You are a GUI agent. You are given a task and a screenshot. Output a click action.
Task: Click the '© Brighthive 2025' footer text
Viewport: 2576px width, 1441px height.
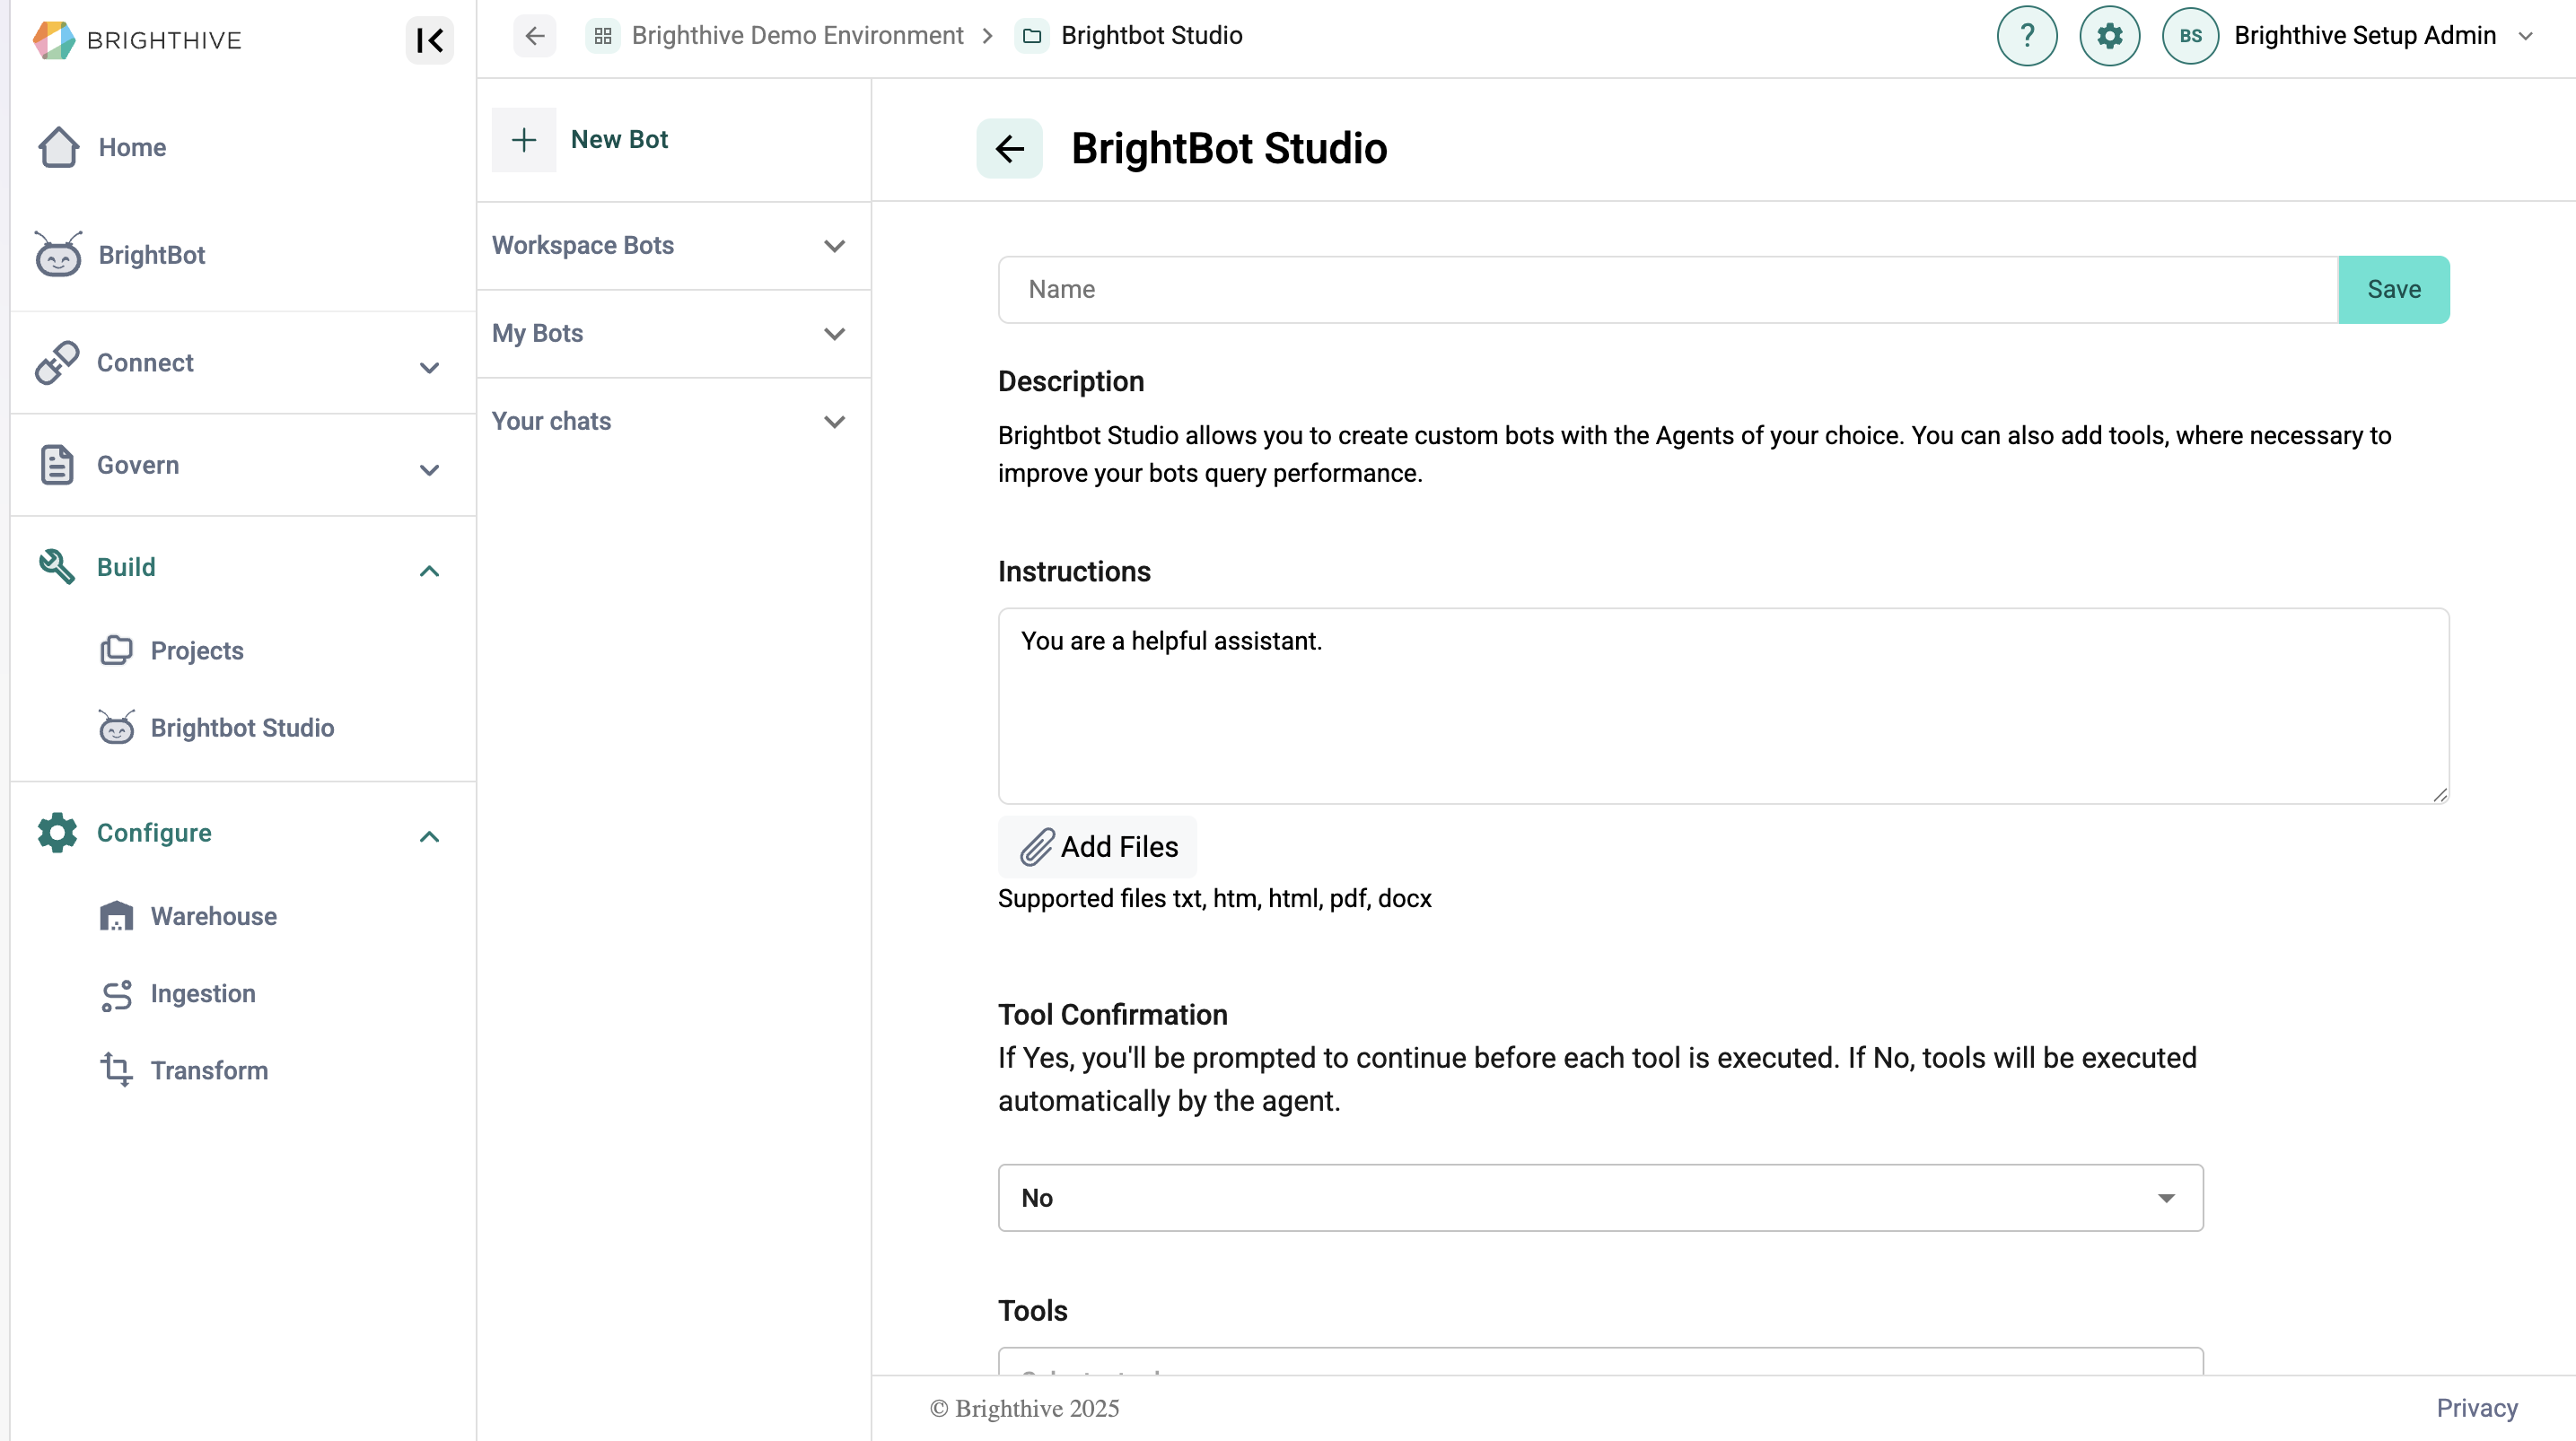(1025, 1408)
